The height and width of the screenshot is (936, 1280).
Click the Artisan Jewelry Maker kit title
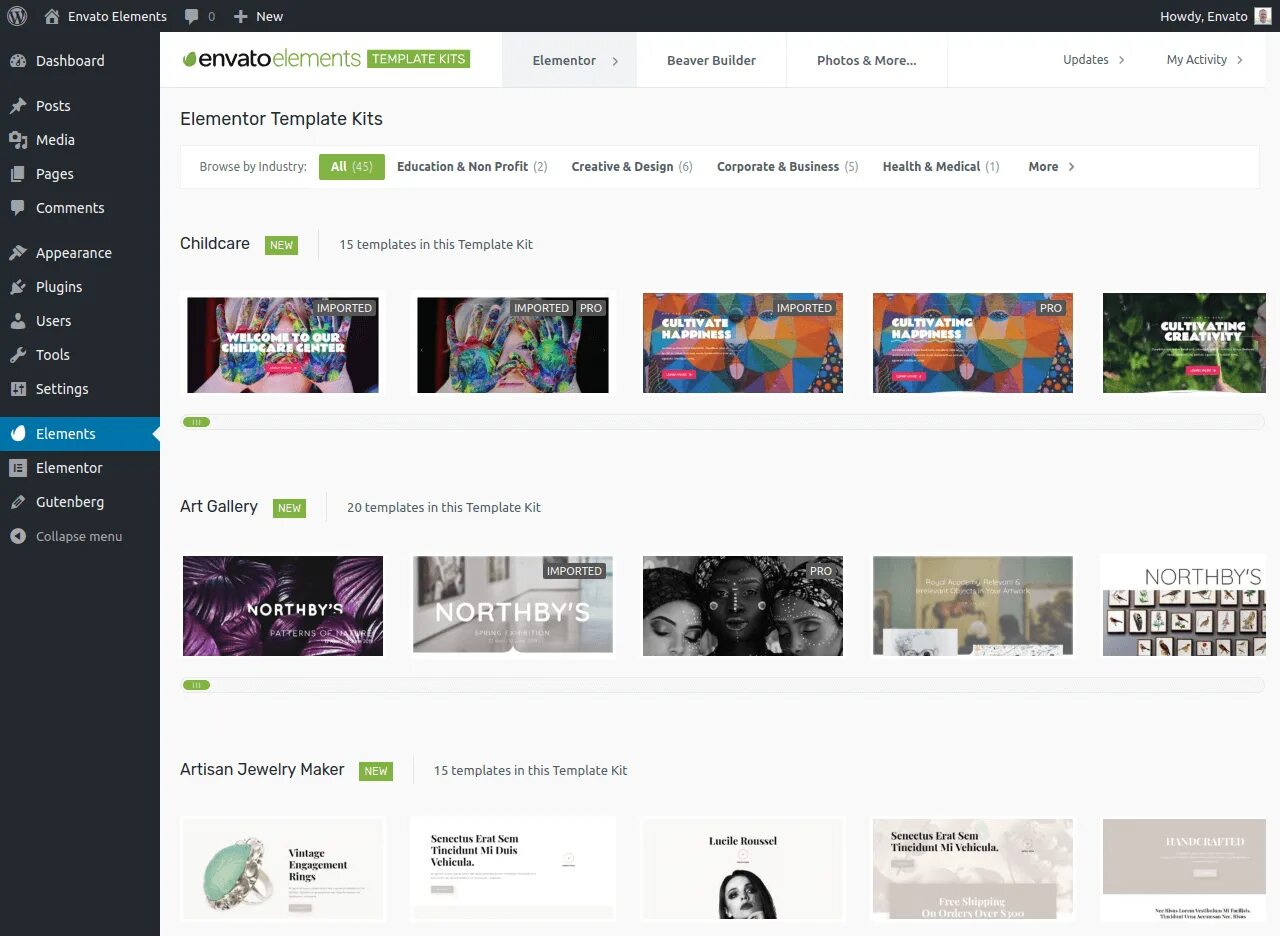coord(262,770)
